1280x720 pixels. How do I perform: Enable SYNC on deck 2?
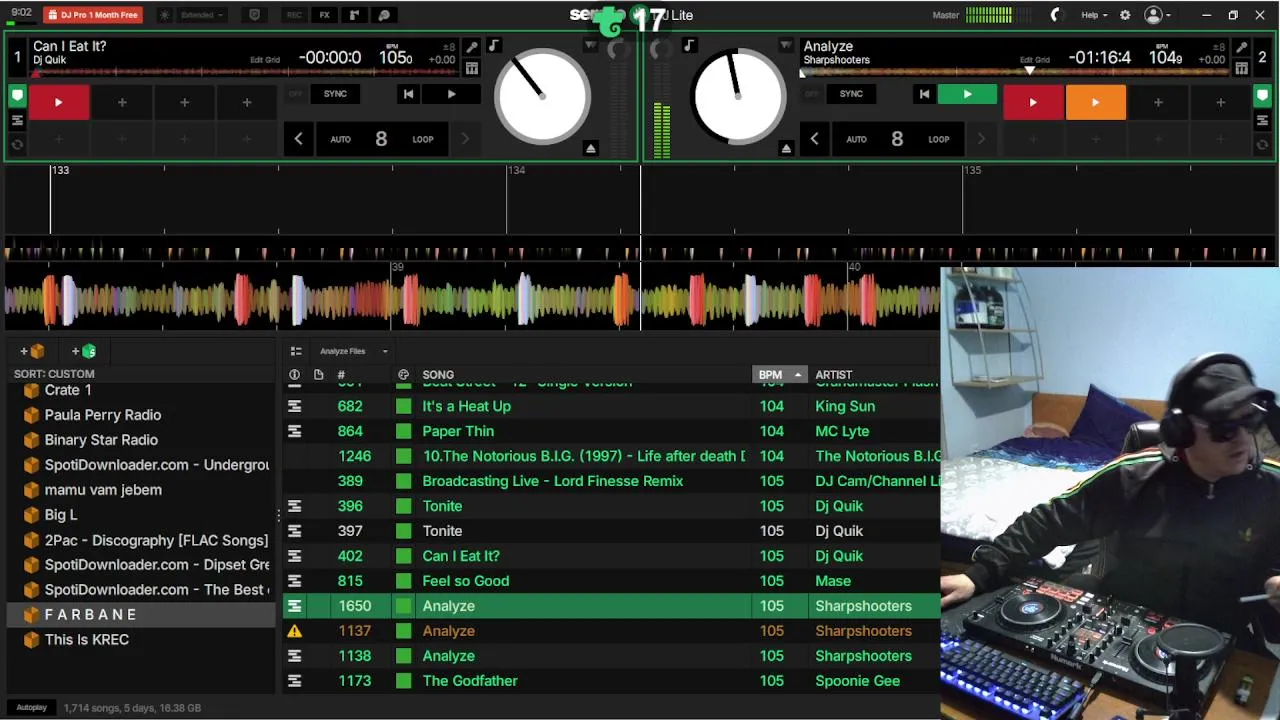tap(851, 94)
